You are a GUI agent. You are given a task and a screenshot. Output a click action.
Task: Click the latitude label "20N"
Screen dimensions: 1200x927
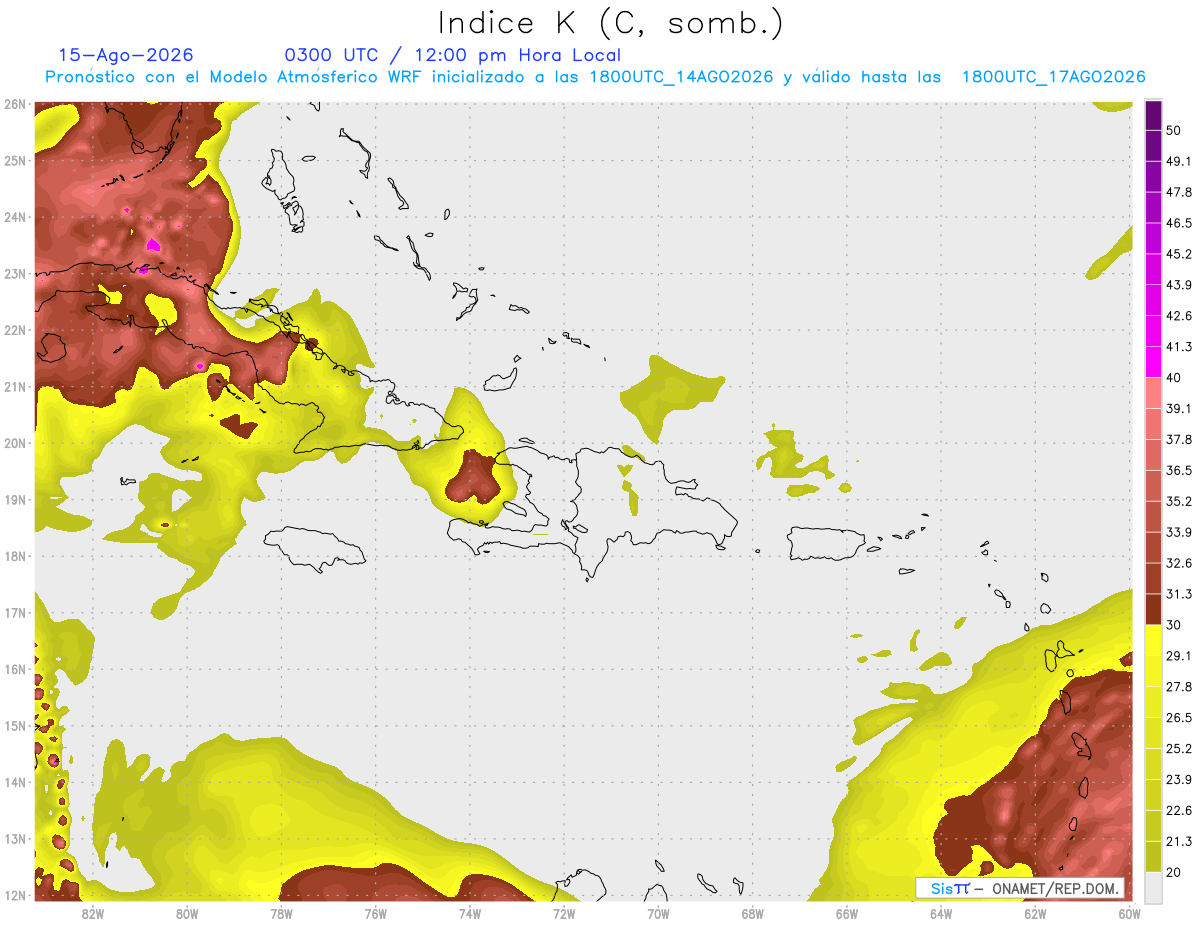tap(15, 443)
